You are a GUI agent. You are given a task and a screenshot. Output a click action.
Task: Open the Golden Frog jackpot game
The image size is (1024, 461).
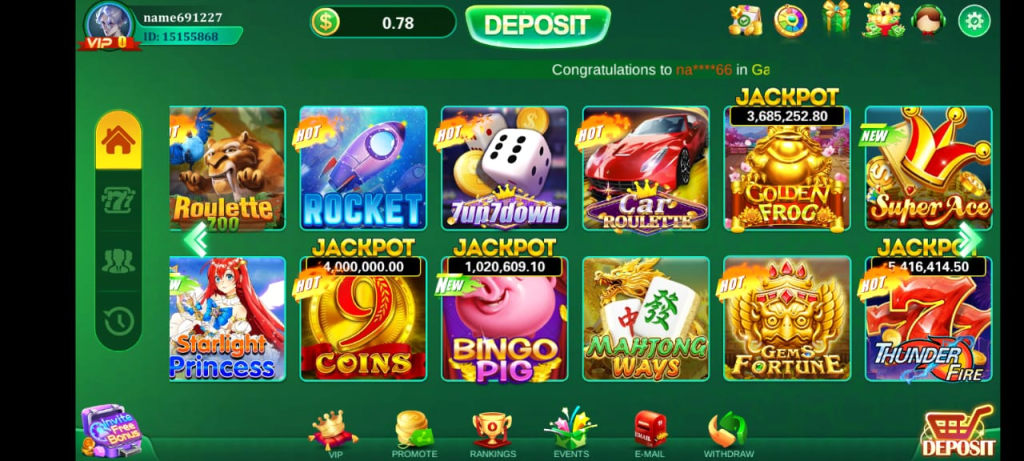click(x=787, y=168)
